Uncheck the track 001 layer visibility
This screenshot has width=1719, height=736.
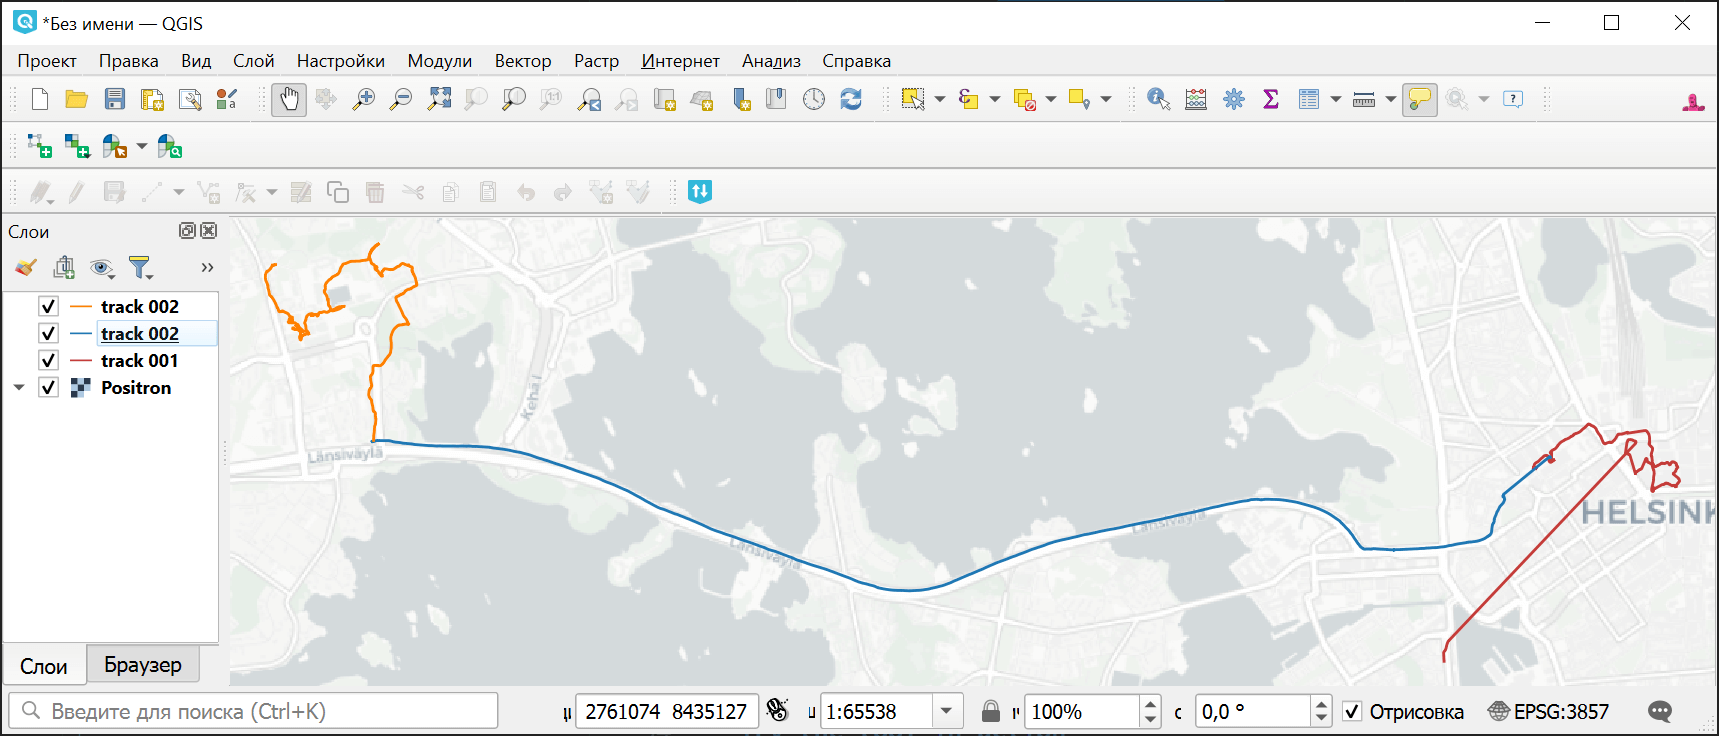tap(48, 360)
